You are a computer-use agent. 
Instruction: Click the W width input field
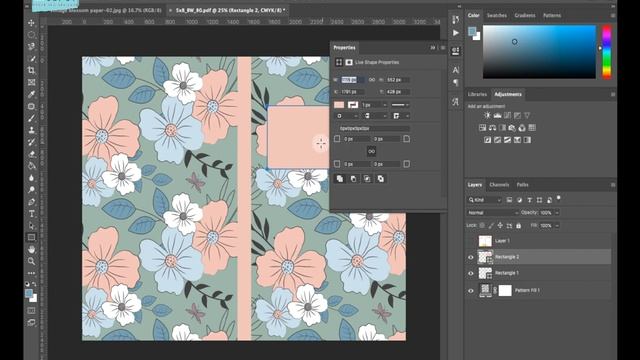pos(353,80)
